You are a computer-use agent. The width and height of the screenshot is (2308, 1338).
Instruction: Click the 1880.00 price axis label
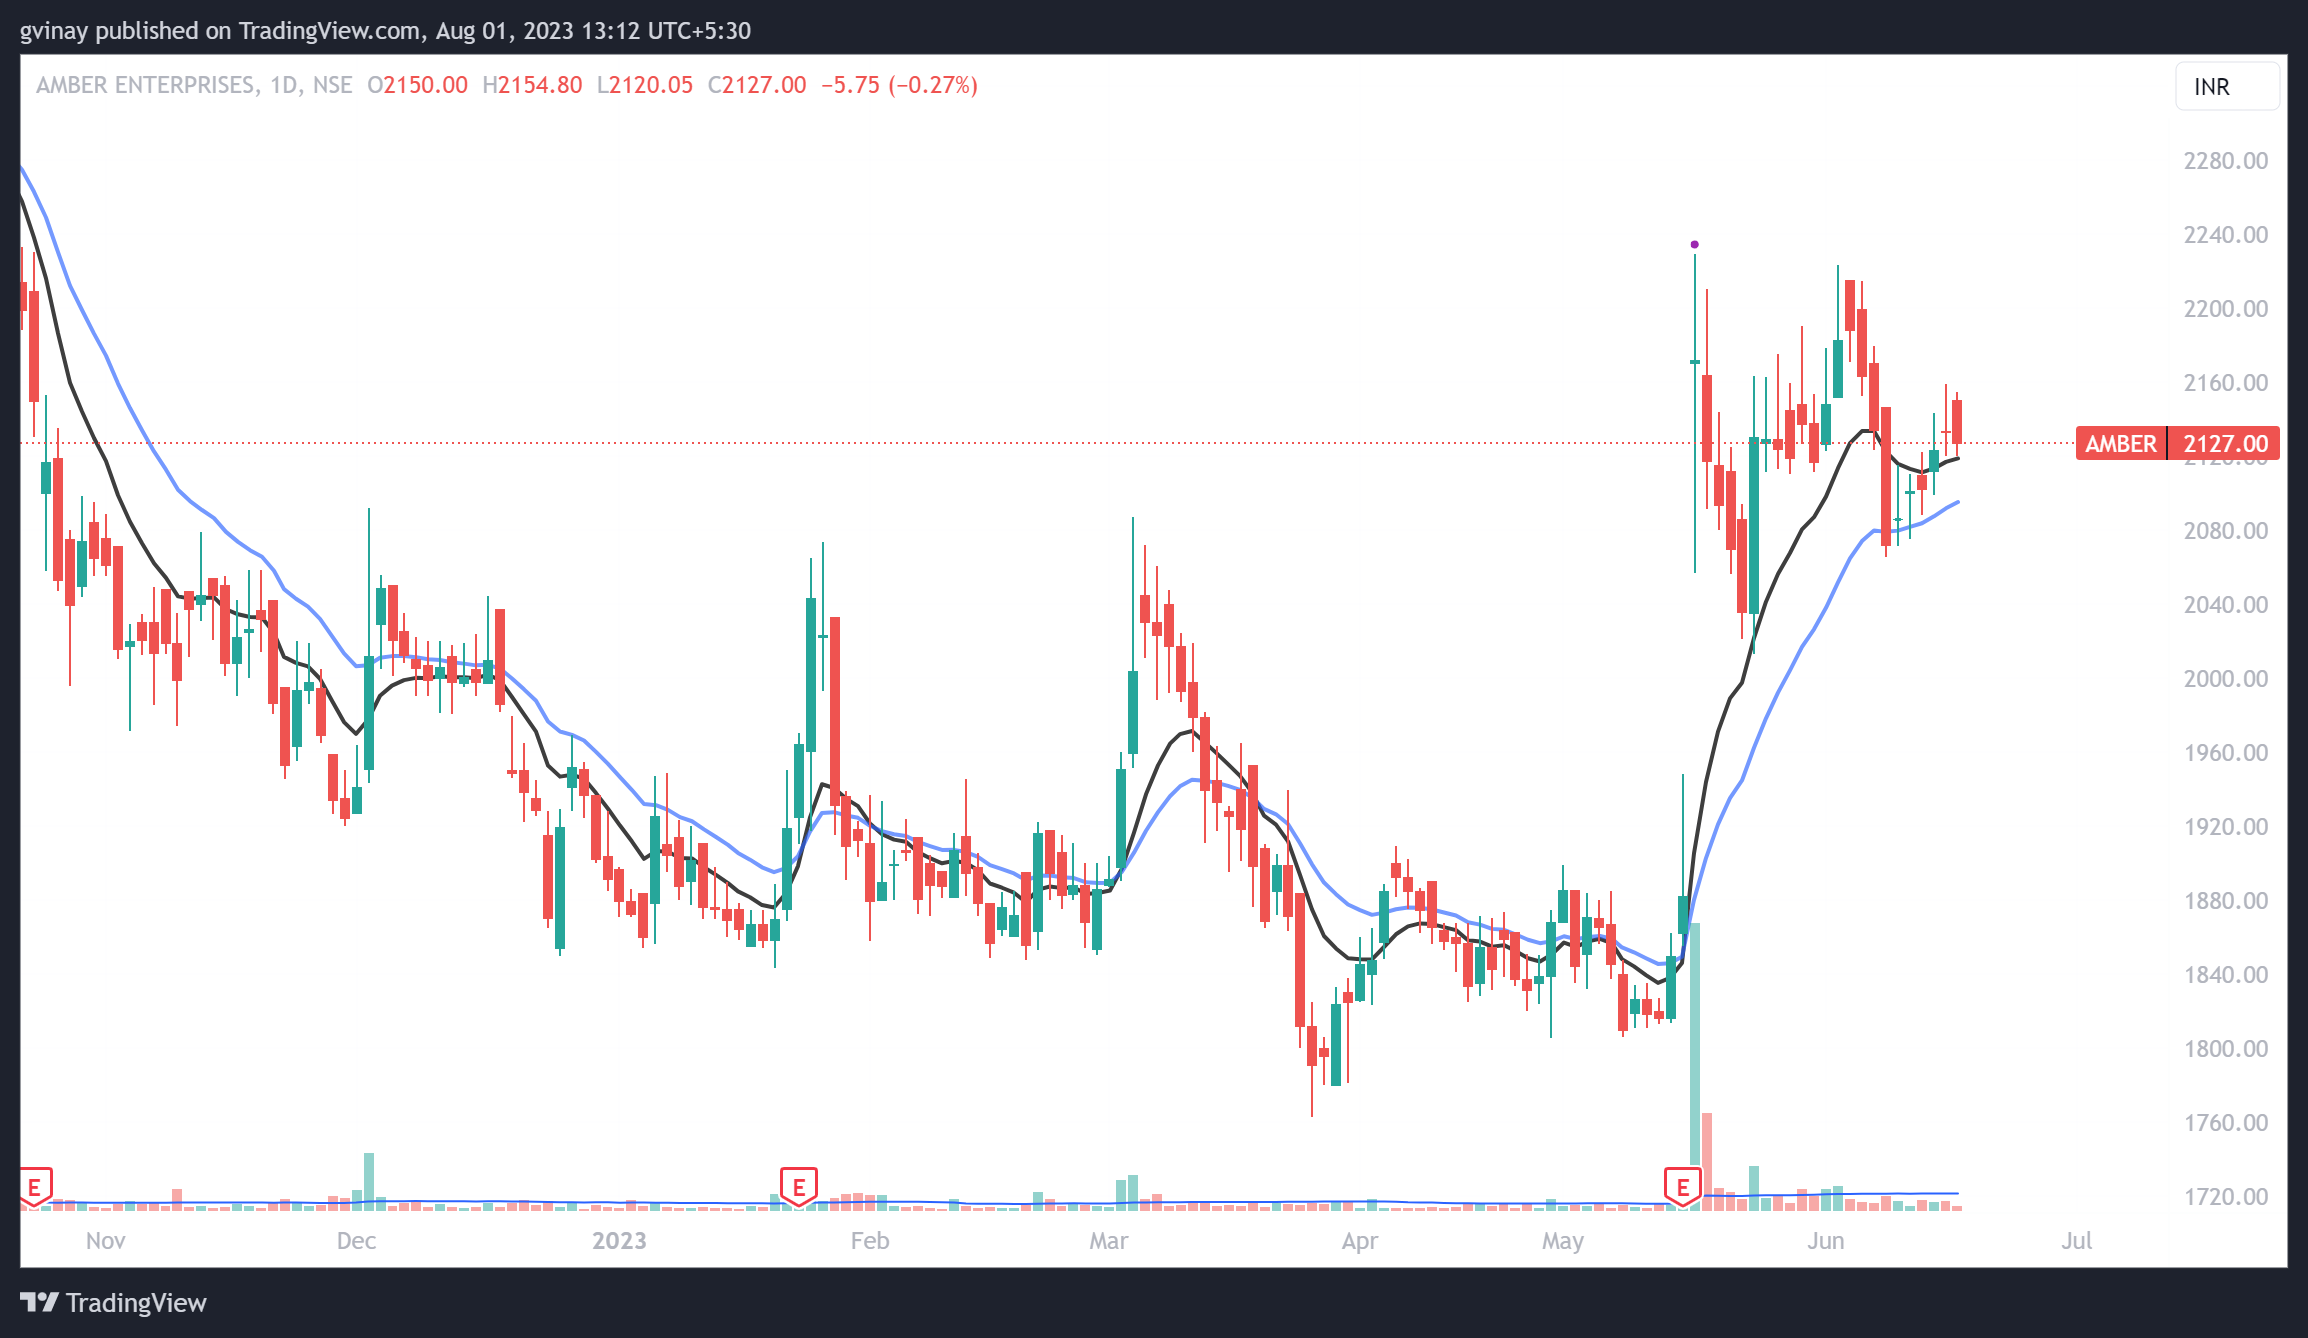click(2225, 901)
